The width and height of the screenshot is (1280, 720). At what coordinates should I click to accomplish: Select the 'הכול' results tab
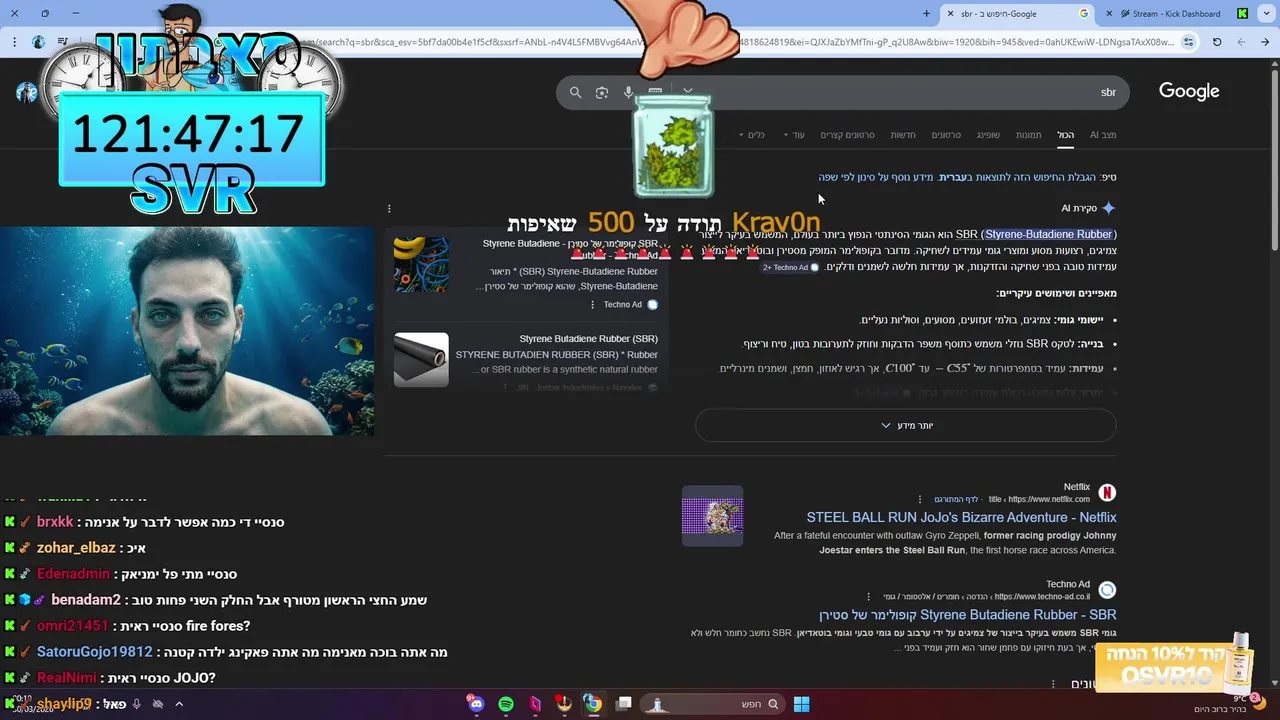[x=1066, y=135]
